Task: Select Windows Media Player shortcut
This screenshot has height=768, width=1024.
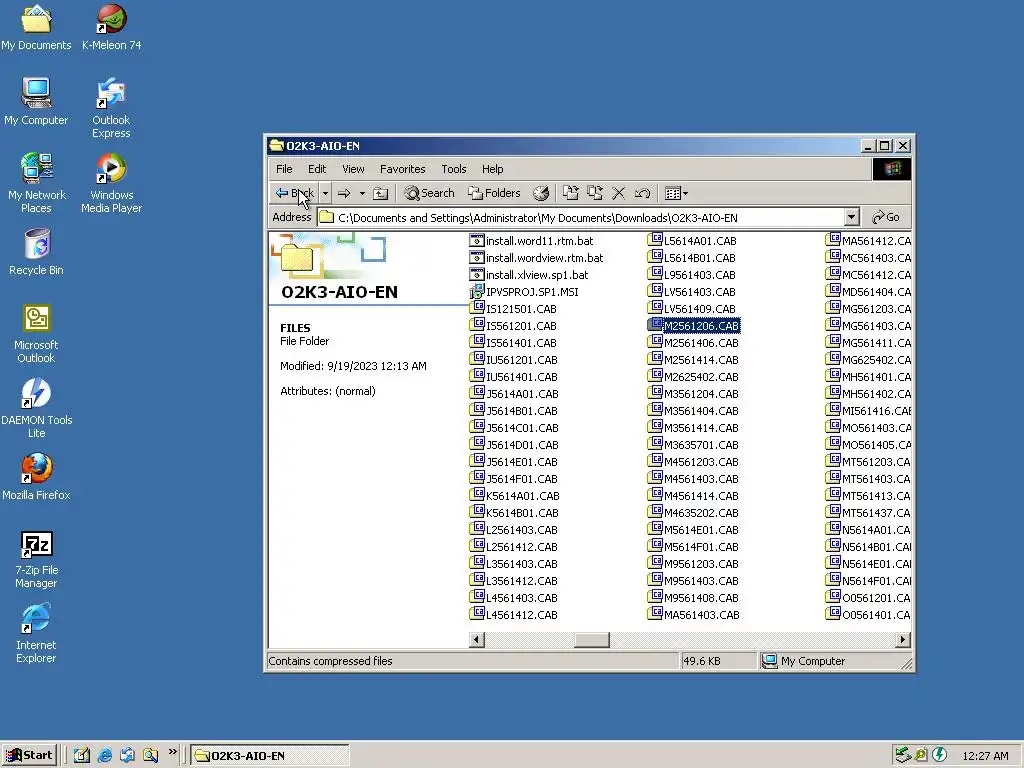Action: click(111, 184)
